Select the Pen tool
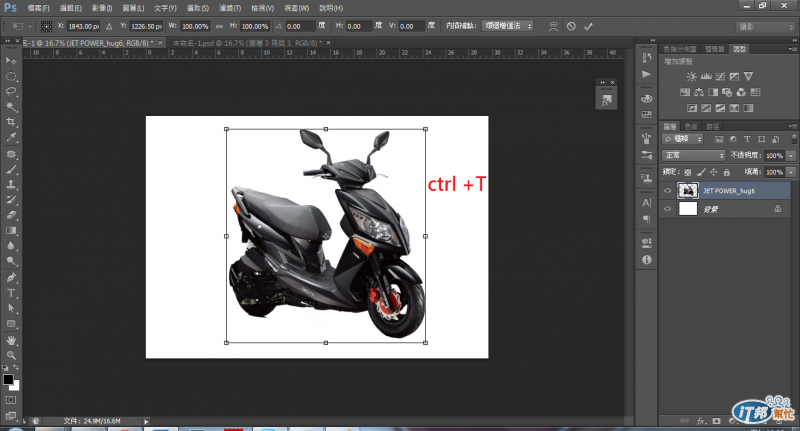 (11, 278)
